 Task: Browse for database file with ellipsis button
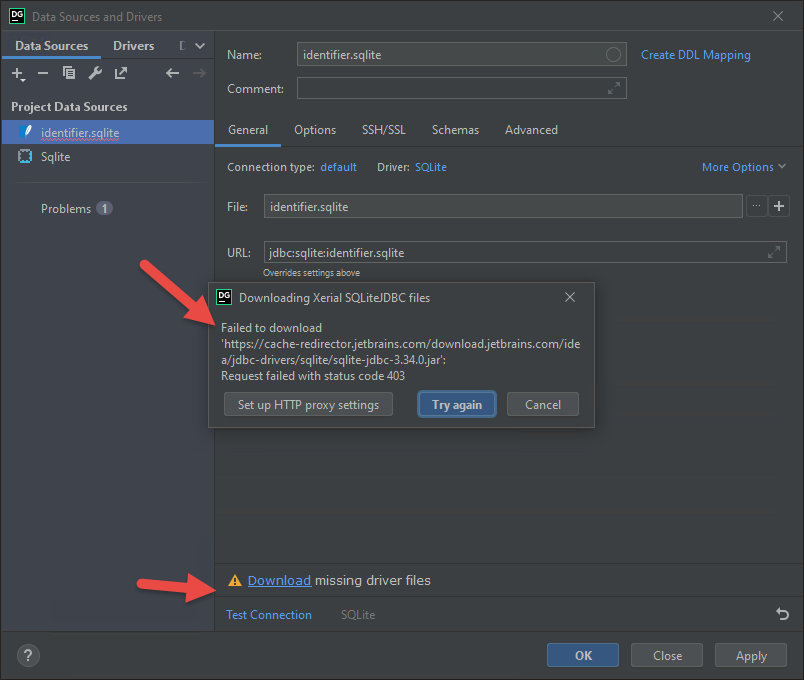coord(756,206)
